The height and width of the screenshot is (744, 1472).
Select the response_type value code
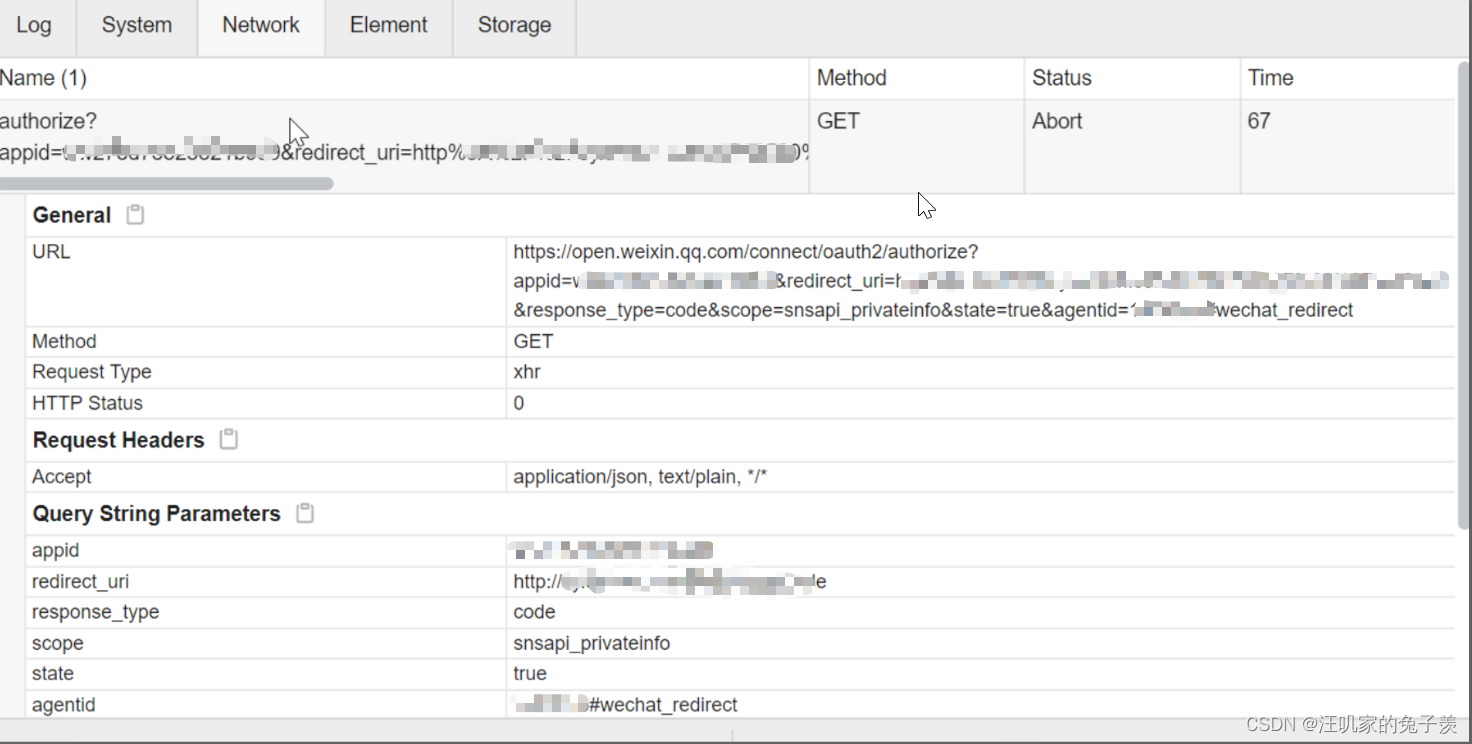tap(534, 612)
